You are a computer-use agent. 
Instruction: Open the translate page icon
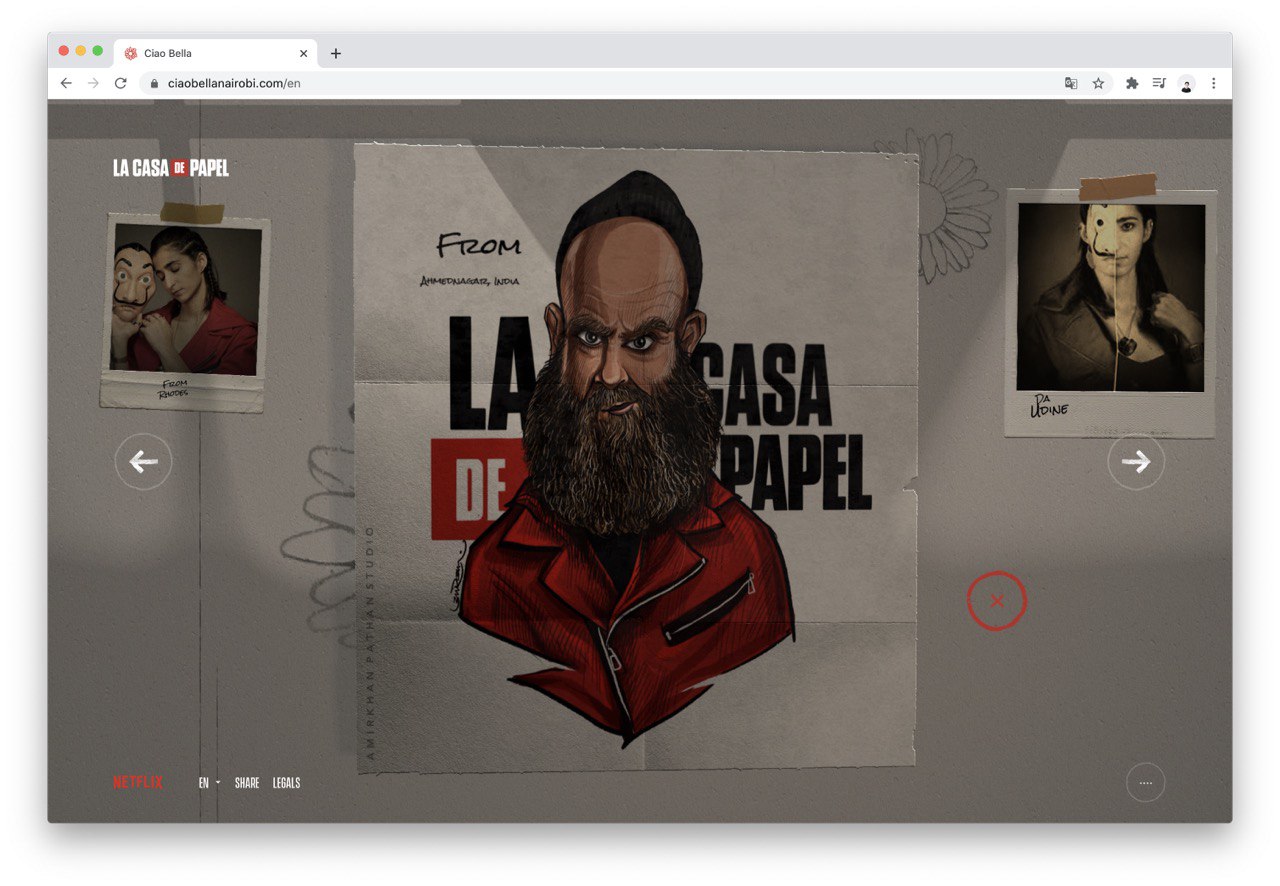pyautogui.click(x=1071, y=83)
